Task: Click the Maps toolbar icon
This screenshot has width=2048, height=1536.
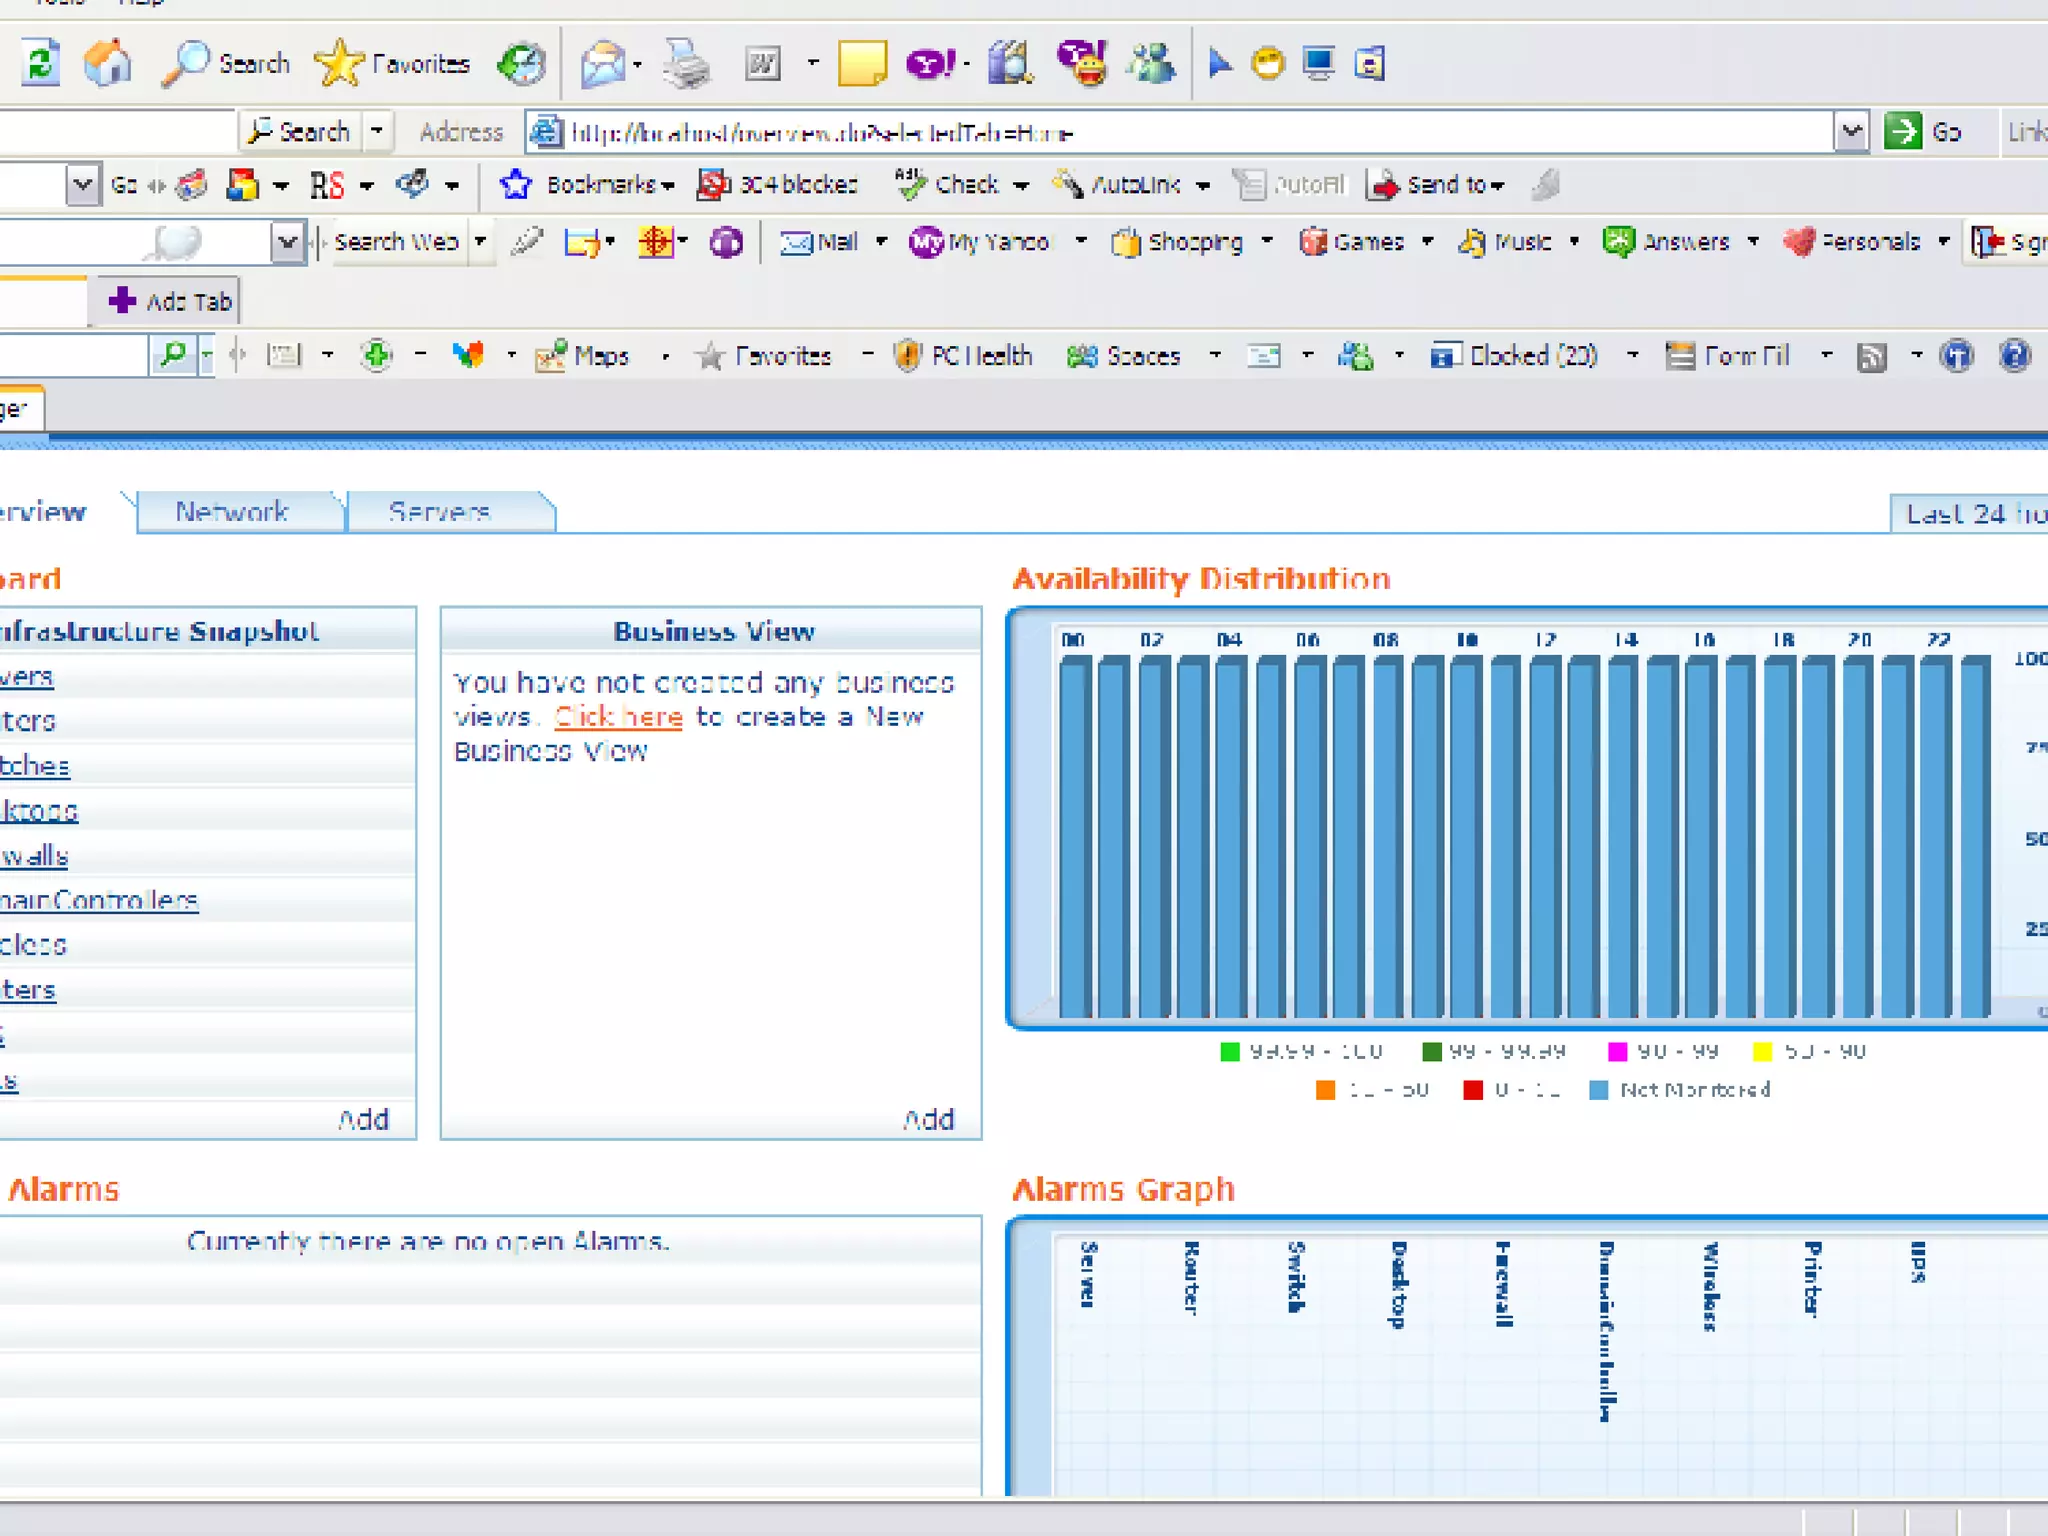Action: 551,356
